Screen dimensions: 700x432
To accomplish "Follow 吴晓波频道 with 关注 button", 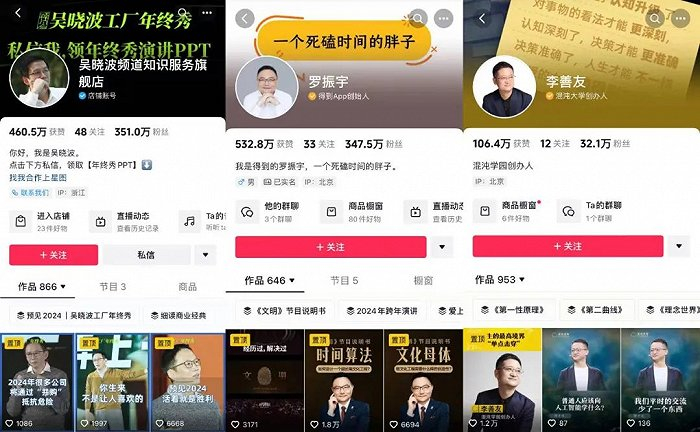I will (x=54, y=255).
